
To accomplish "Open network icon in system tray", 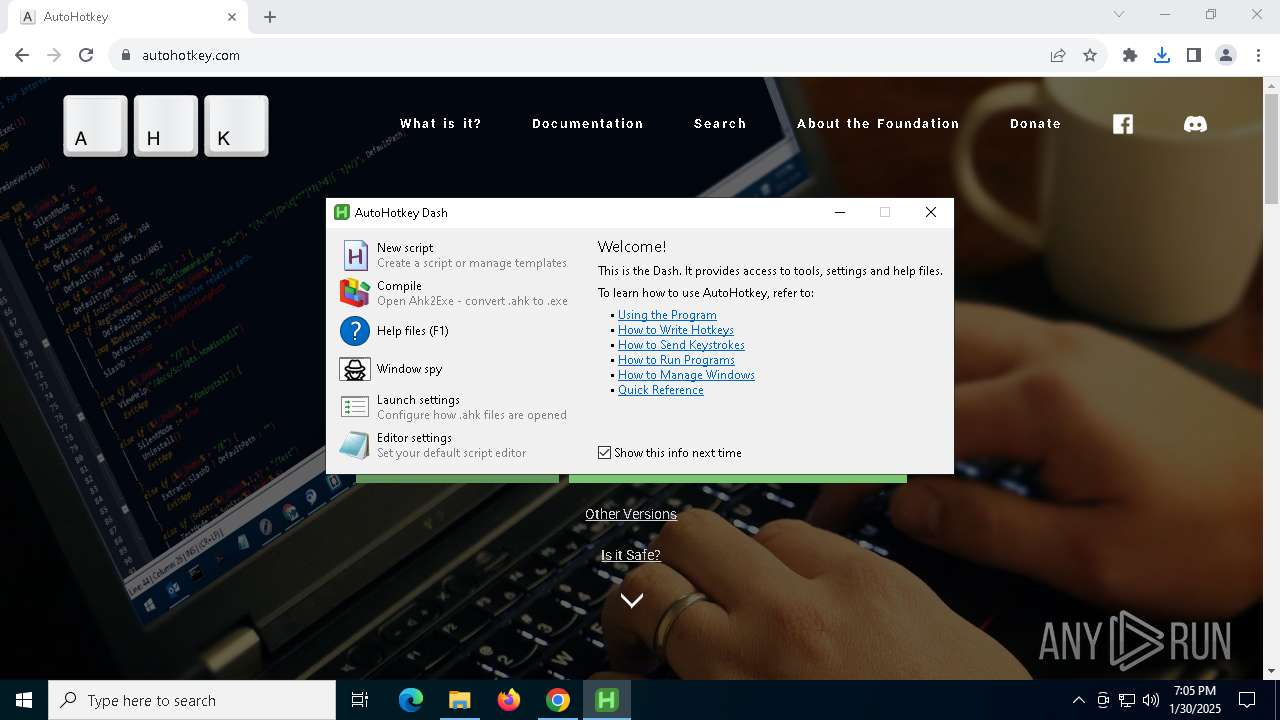I will pos(1127,700).
